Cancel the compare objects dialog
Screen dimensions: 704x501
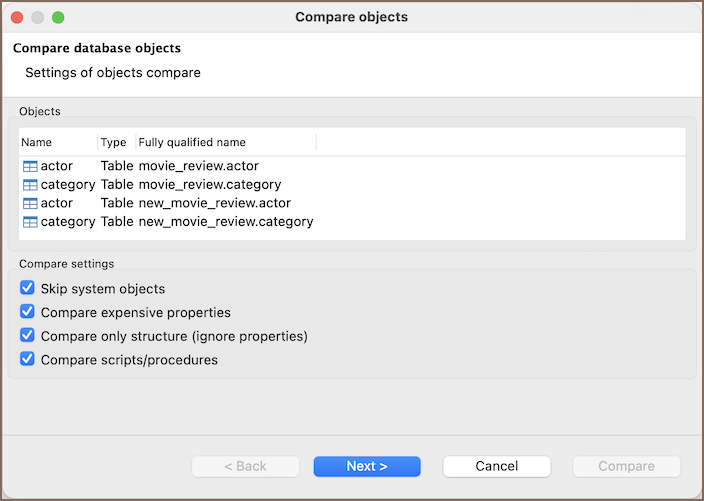click(496, 466)
